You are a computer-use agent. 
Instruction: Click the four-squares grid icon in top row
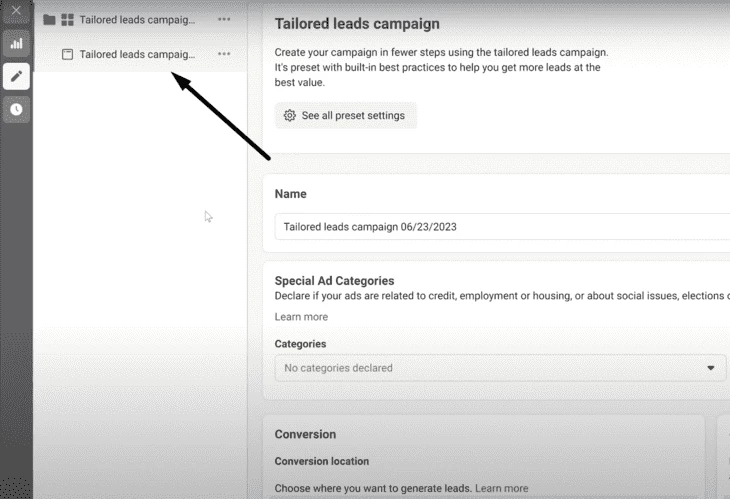click(68, 20)
